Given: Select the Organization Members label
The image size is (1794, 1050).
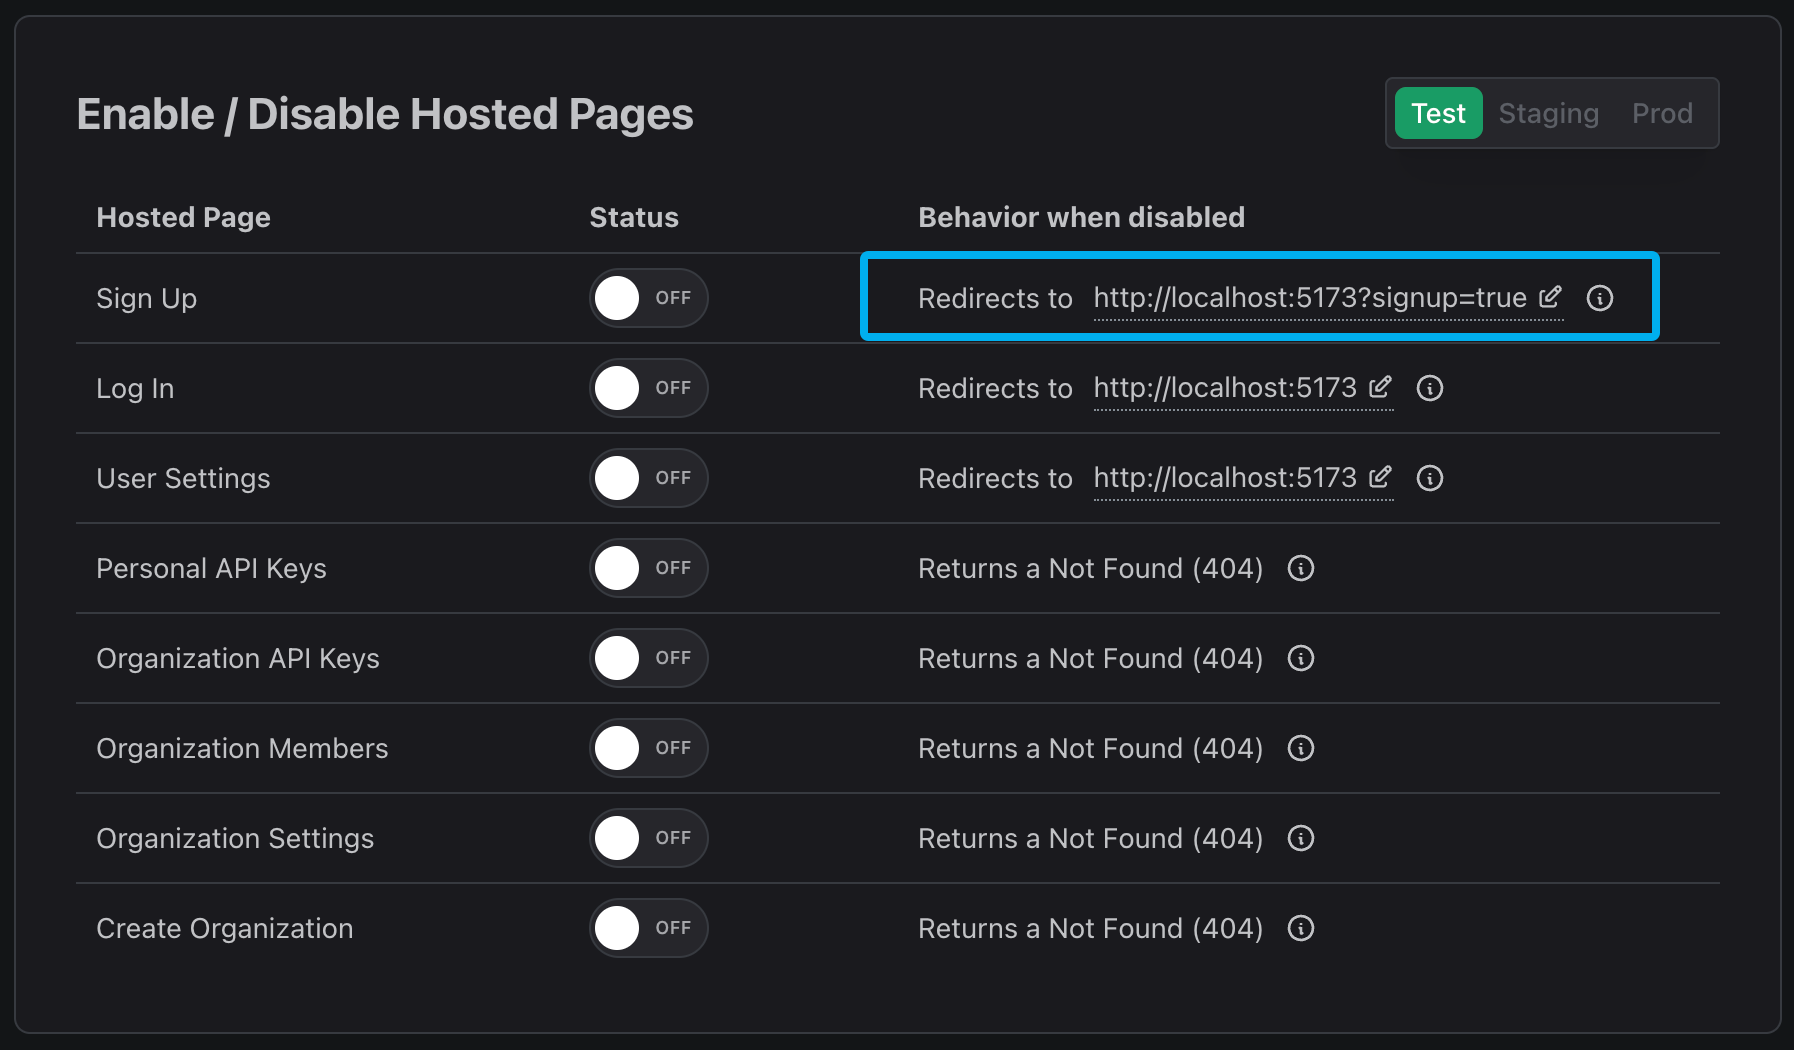Looking at the screenshot, I should 242,748.
